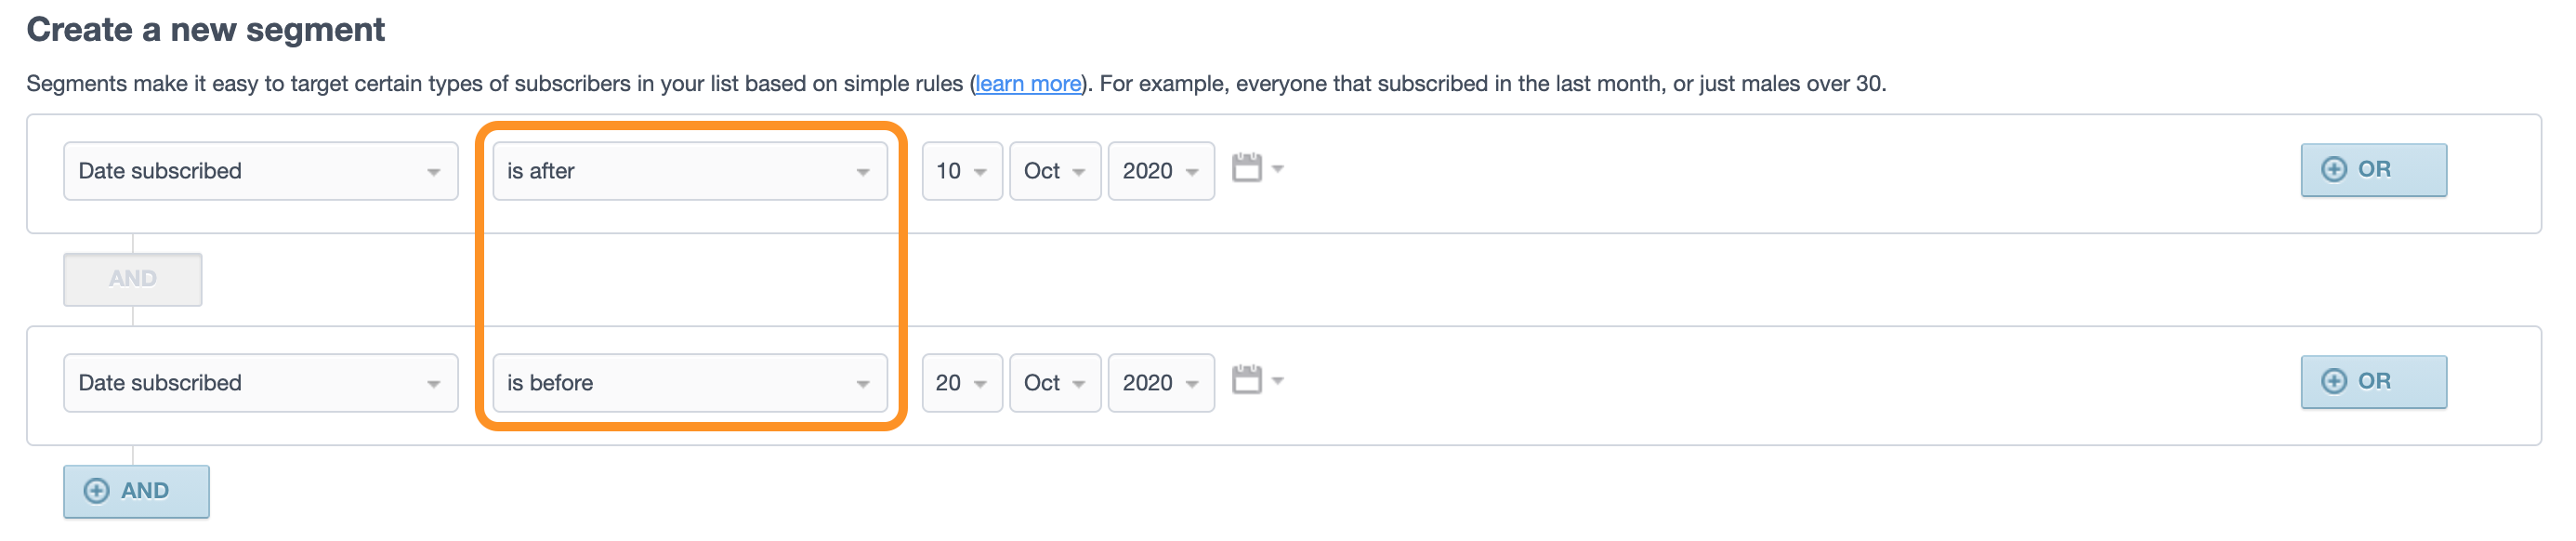Open second rule's 'Date subscribed' dropdown
The width and height of the screenshot is (2576, 541).
pyautogui.click(x=260, y=383)
